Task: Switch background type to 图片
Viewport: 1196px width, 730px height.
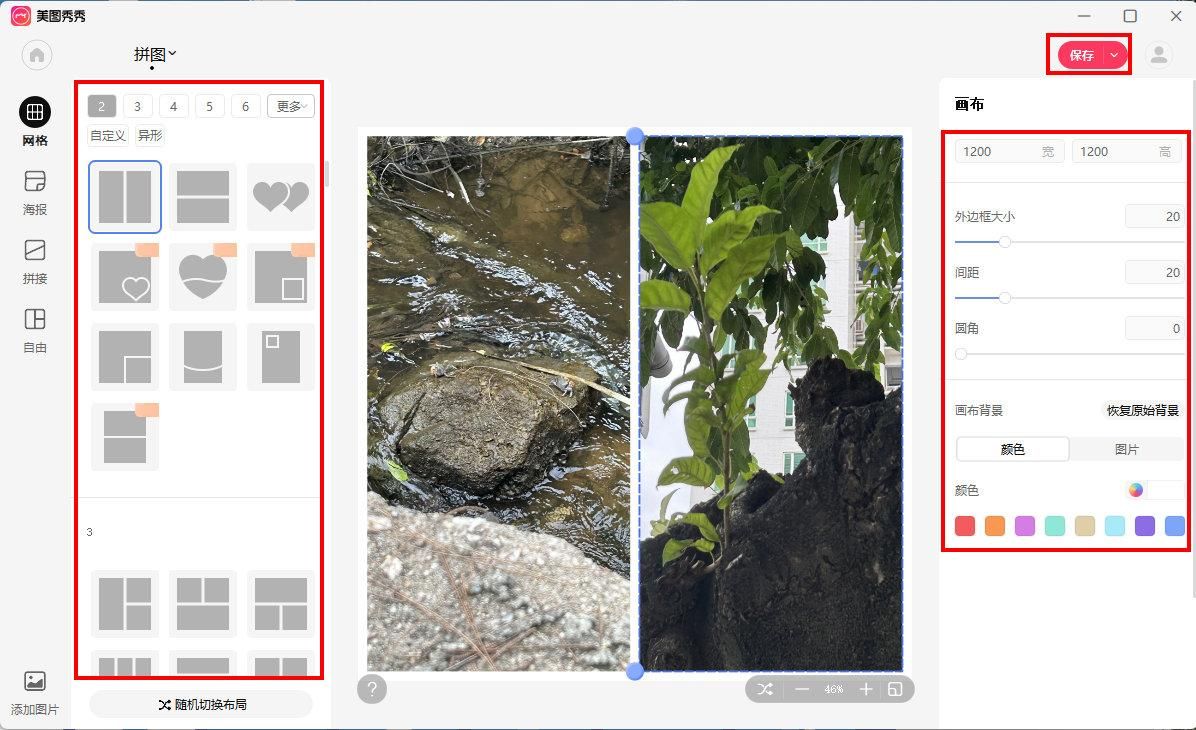Action: click(x=1126, y=449)
